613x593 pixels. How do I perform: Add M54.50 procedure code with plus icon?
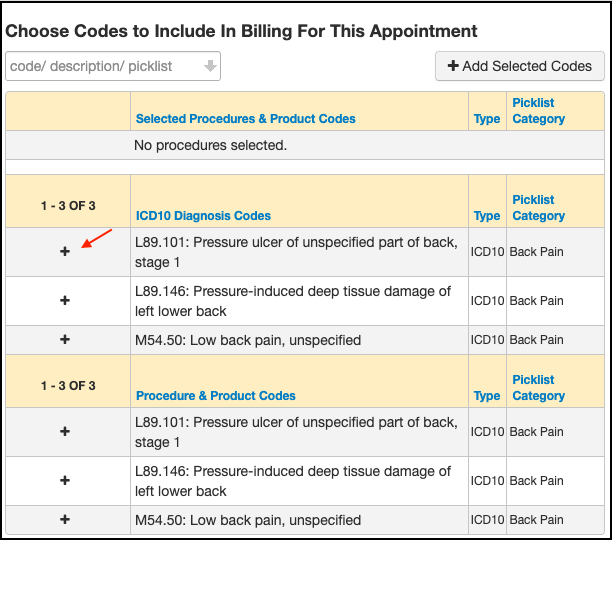click(65, 520)
